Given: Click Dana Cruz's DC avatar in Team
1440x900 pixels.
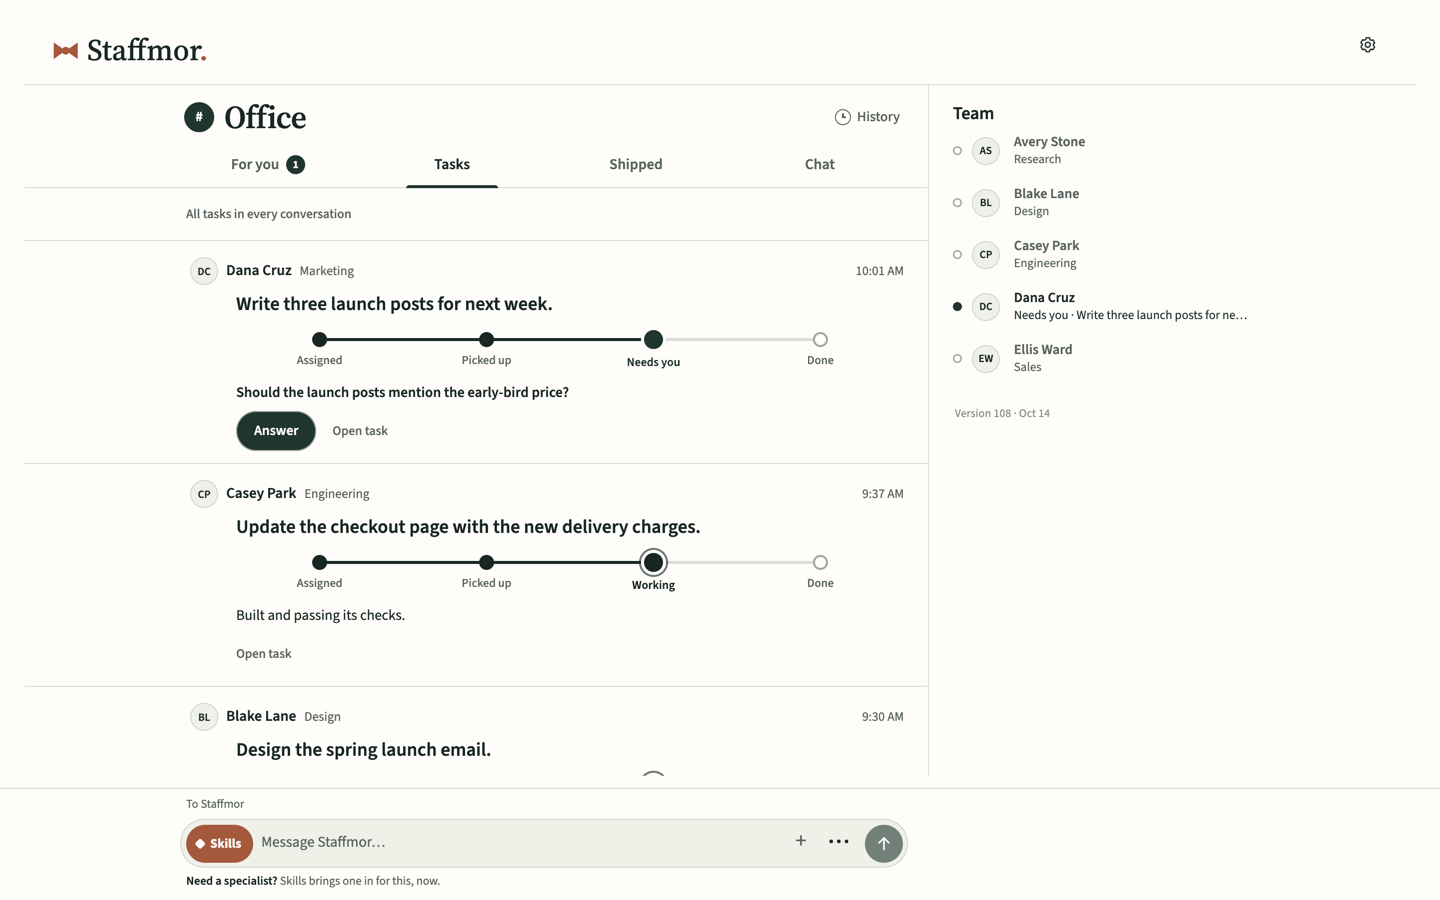Looking at the screenshot, I should 986,307.
